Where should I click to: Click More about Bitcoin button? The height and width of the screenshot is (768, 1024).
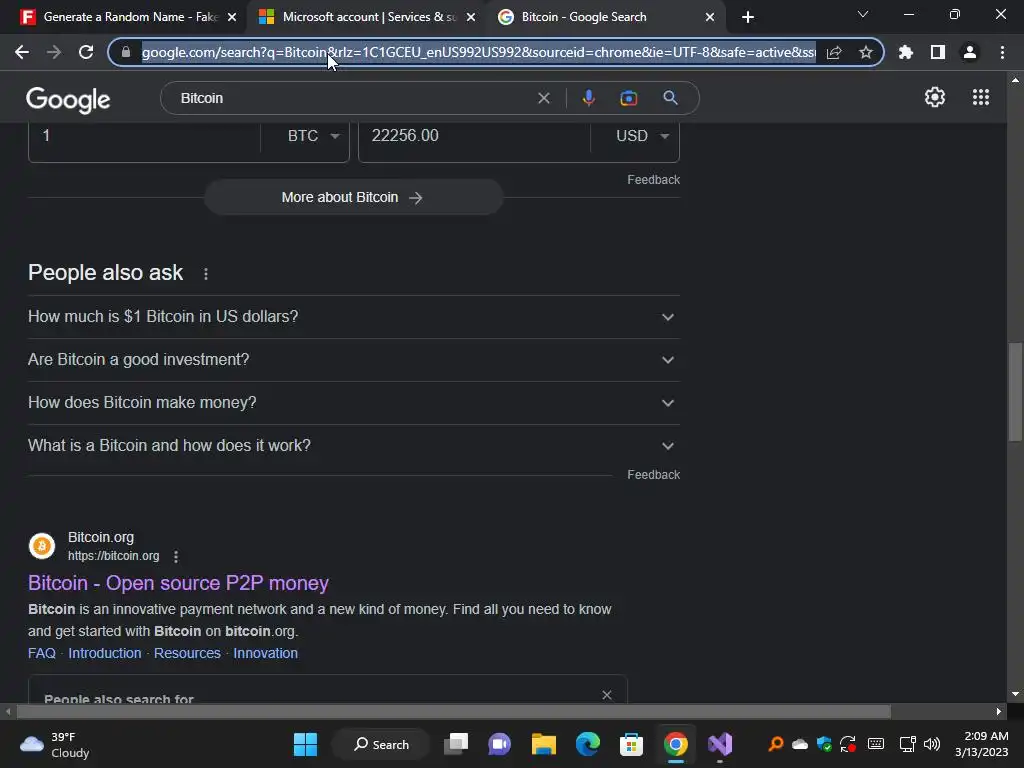point(353,197)
